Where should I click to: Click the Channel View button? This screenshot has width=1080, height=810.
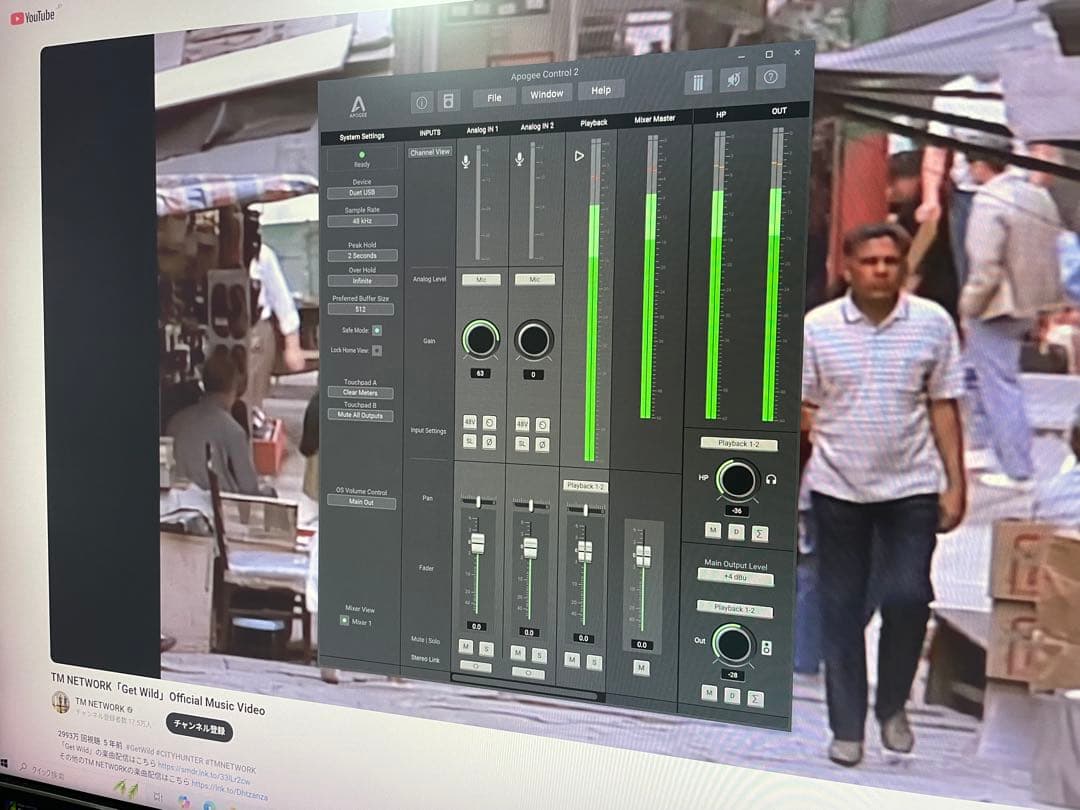(429, 152)
